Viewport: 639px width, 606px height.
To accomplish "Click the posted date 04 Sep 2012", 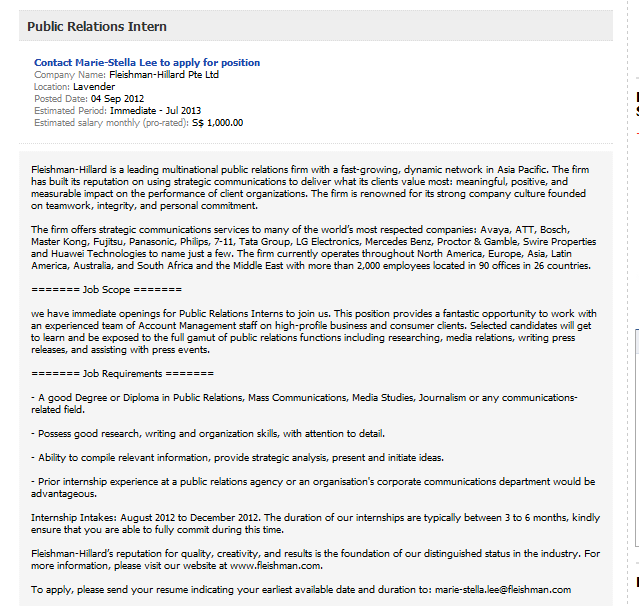I will 117,99.
